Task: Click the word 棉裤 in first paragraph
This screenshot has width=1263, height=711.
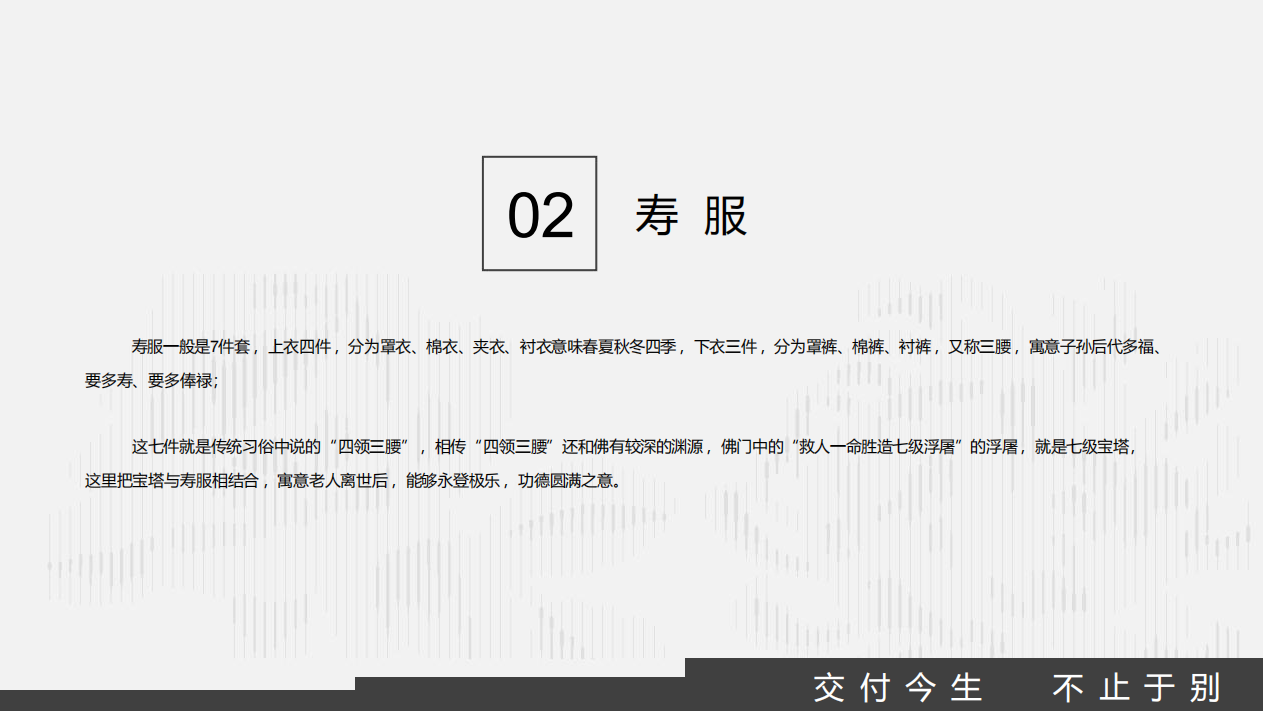Action: coord(866,347)
